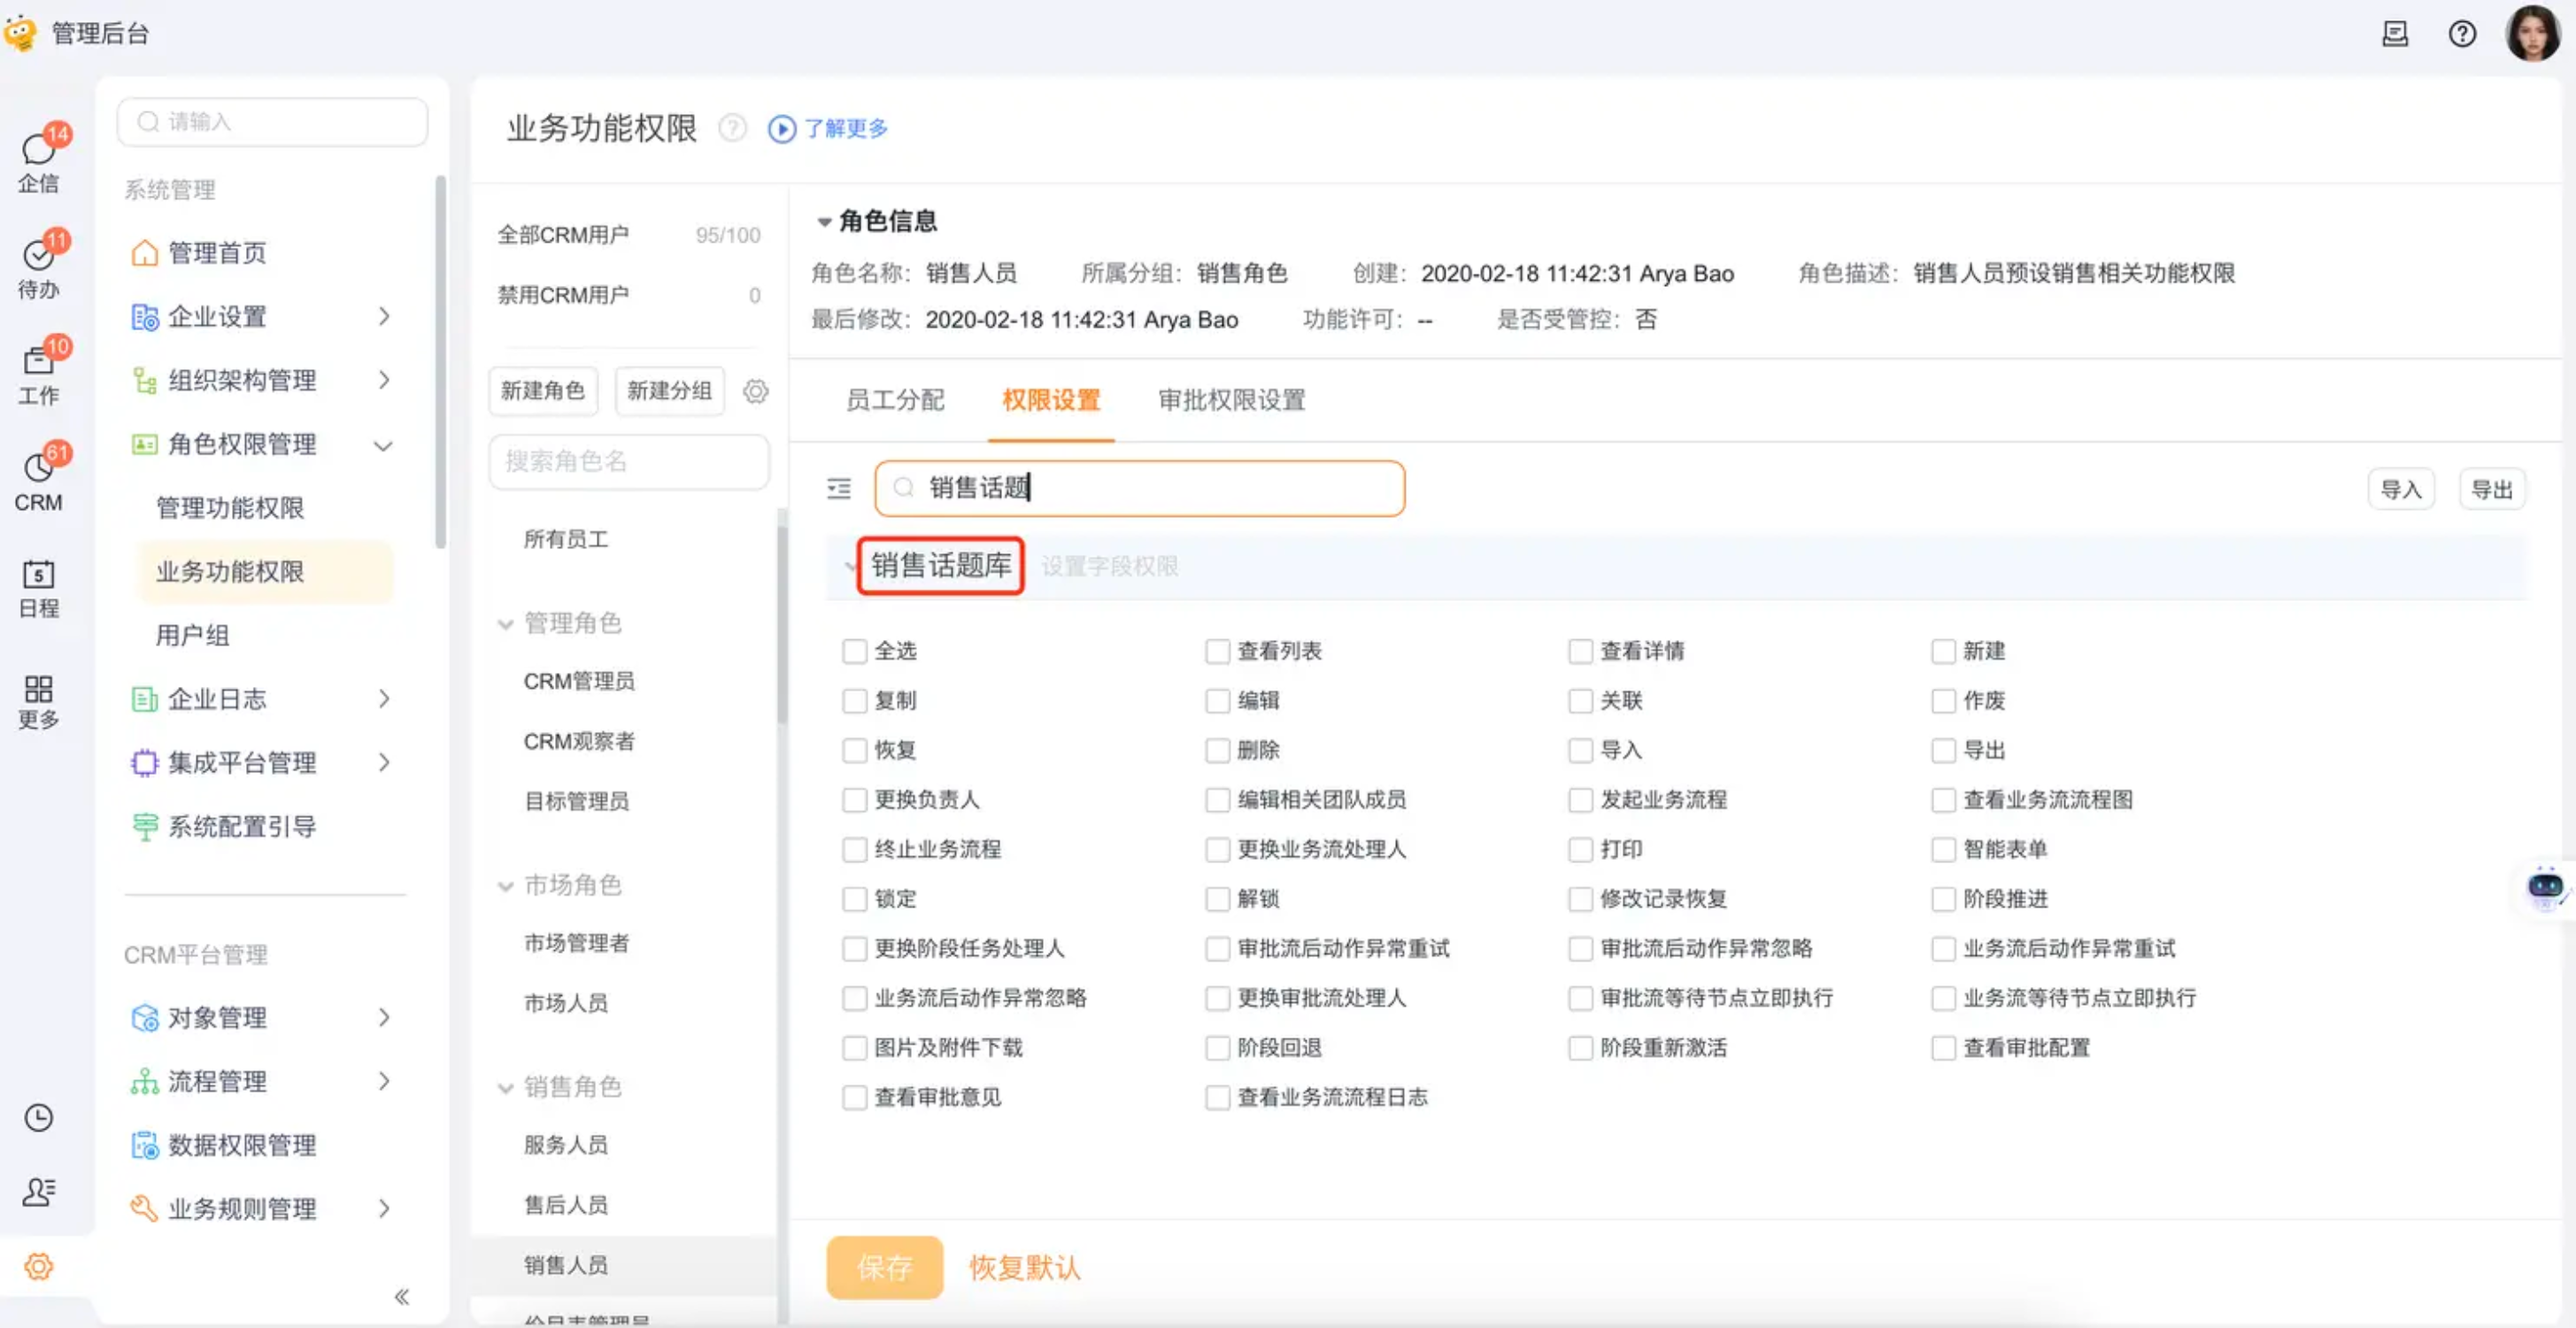The image size is (2576, 1328).
Task: Check the 全选 checkbox
Action: coord(854,652)
